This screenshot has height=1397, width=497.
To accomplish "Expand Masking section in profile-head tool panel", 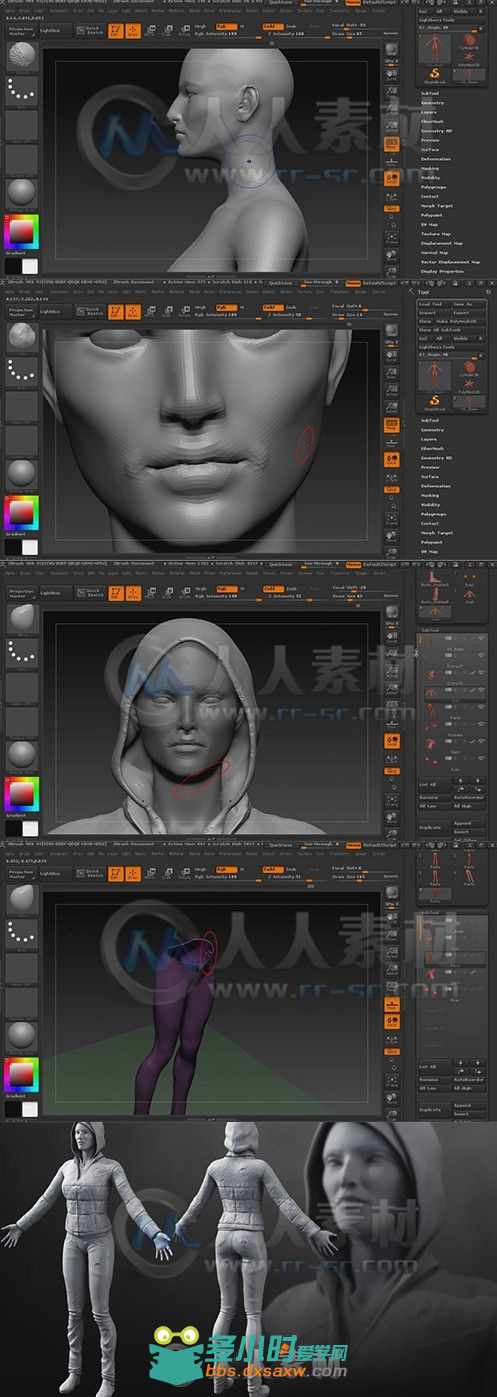I will (x=430, y=168).
